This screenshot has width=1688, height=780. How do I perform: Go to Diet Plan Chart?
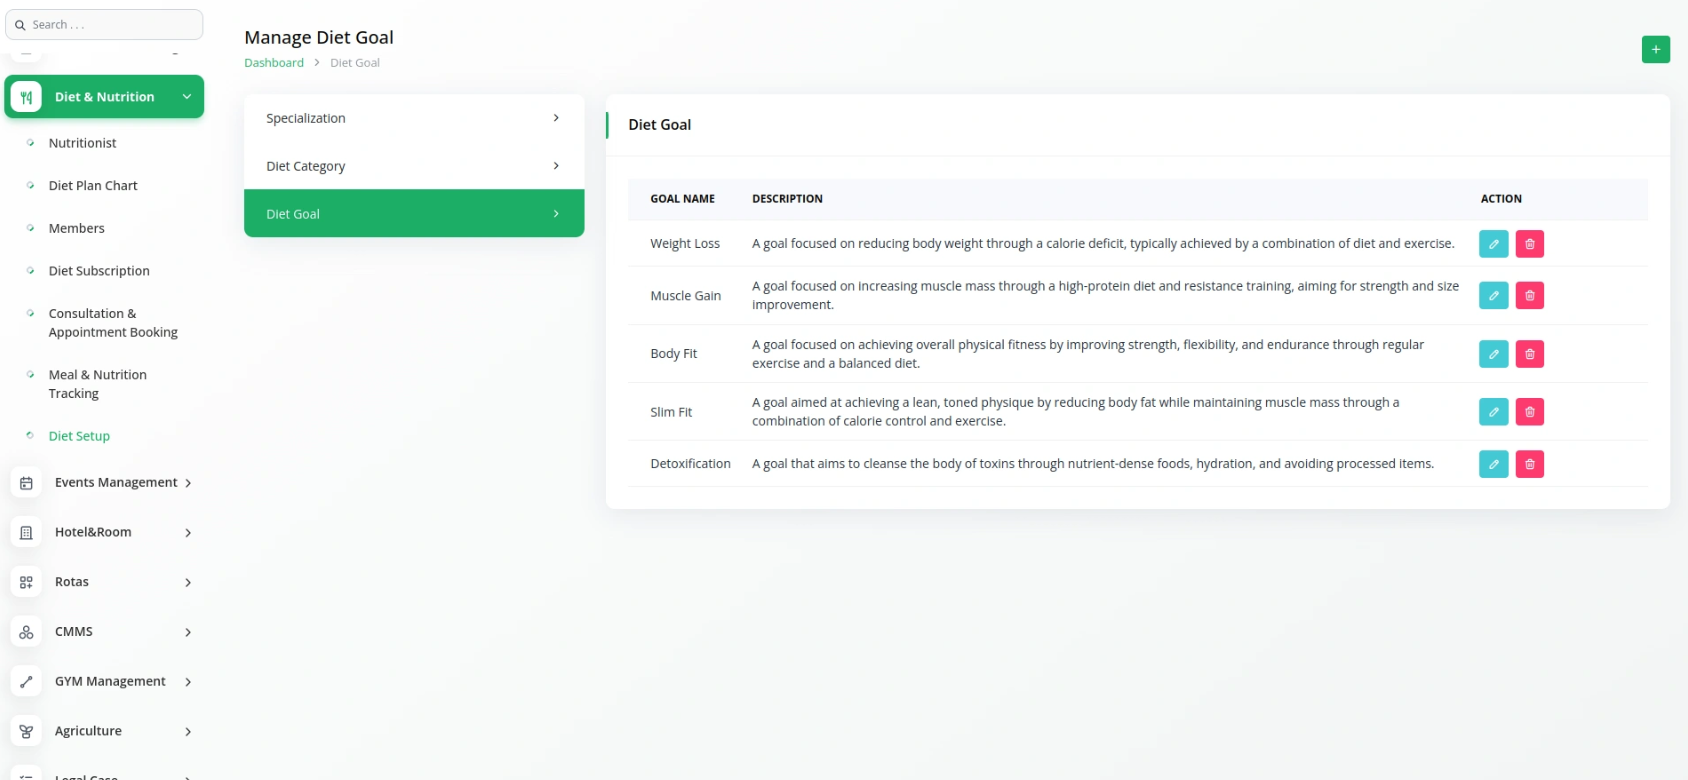tap(93, 186)
